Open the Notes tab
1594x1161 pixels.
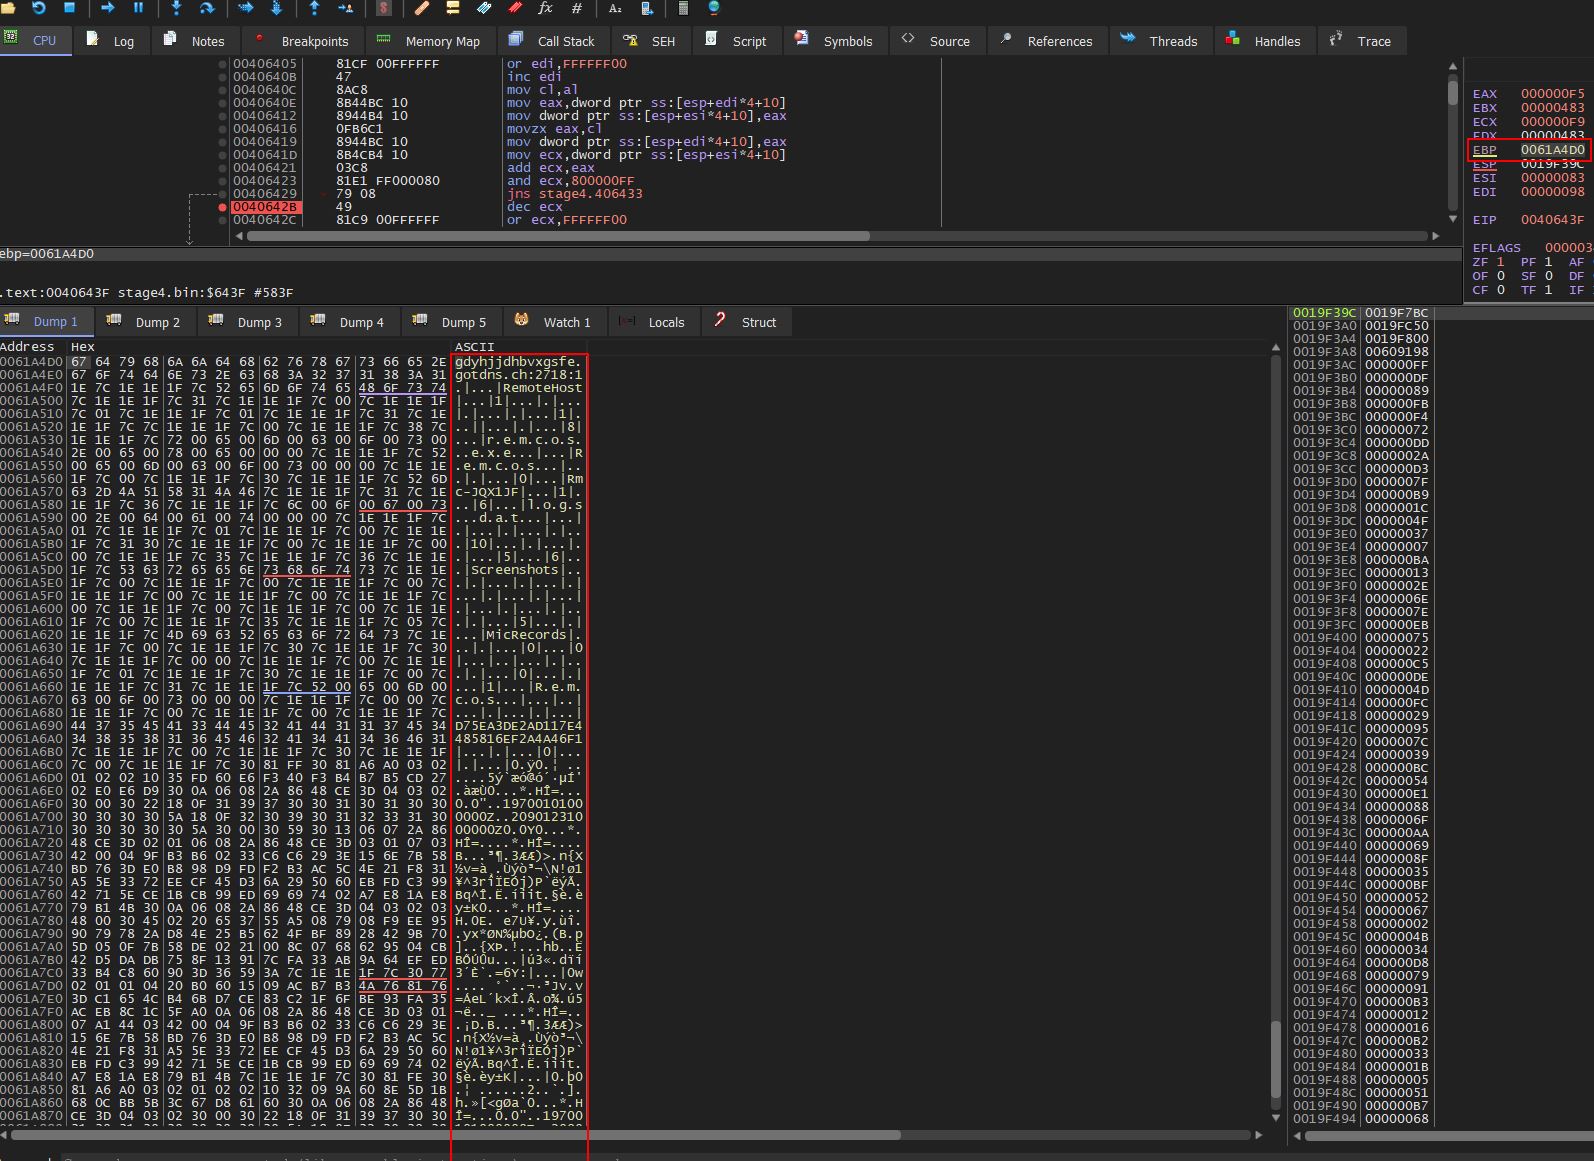(x=195, y=41)
